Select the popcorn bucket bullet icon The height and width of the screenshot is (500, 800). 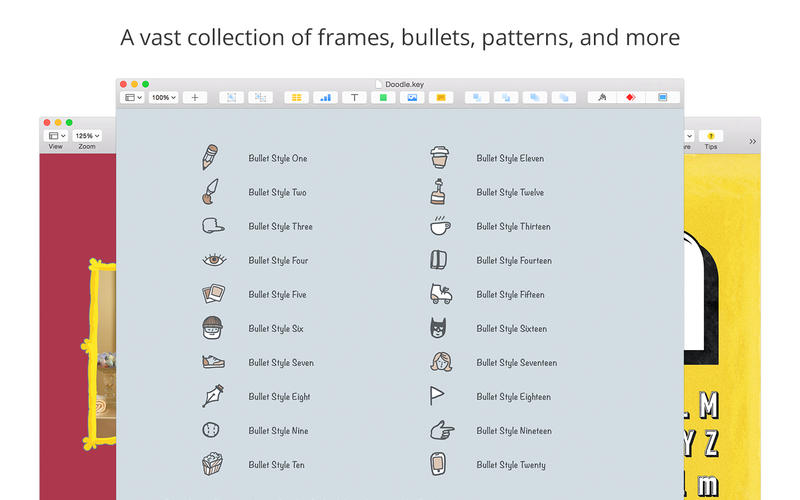pos(212,464)
